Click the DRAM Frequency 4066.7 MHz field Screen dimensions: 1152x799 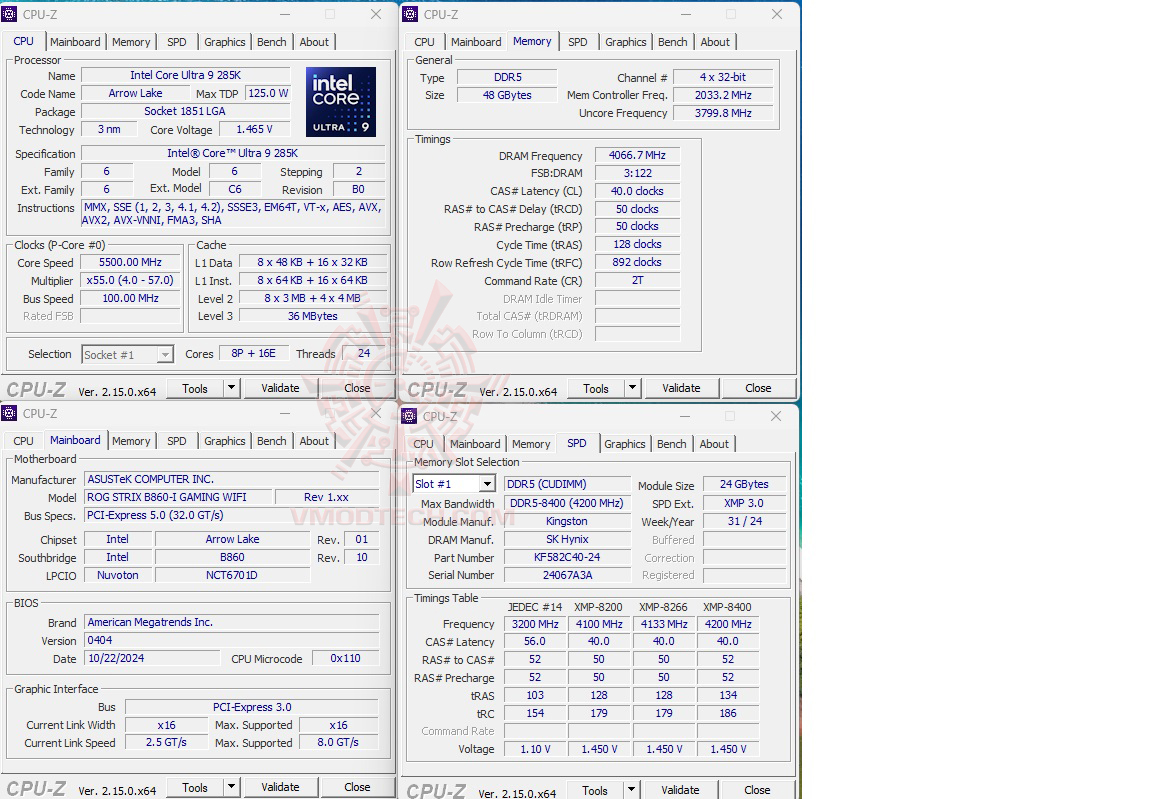[637, 155]
